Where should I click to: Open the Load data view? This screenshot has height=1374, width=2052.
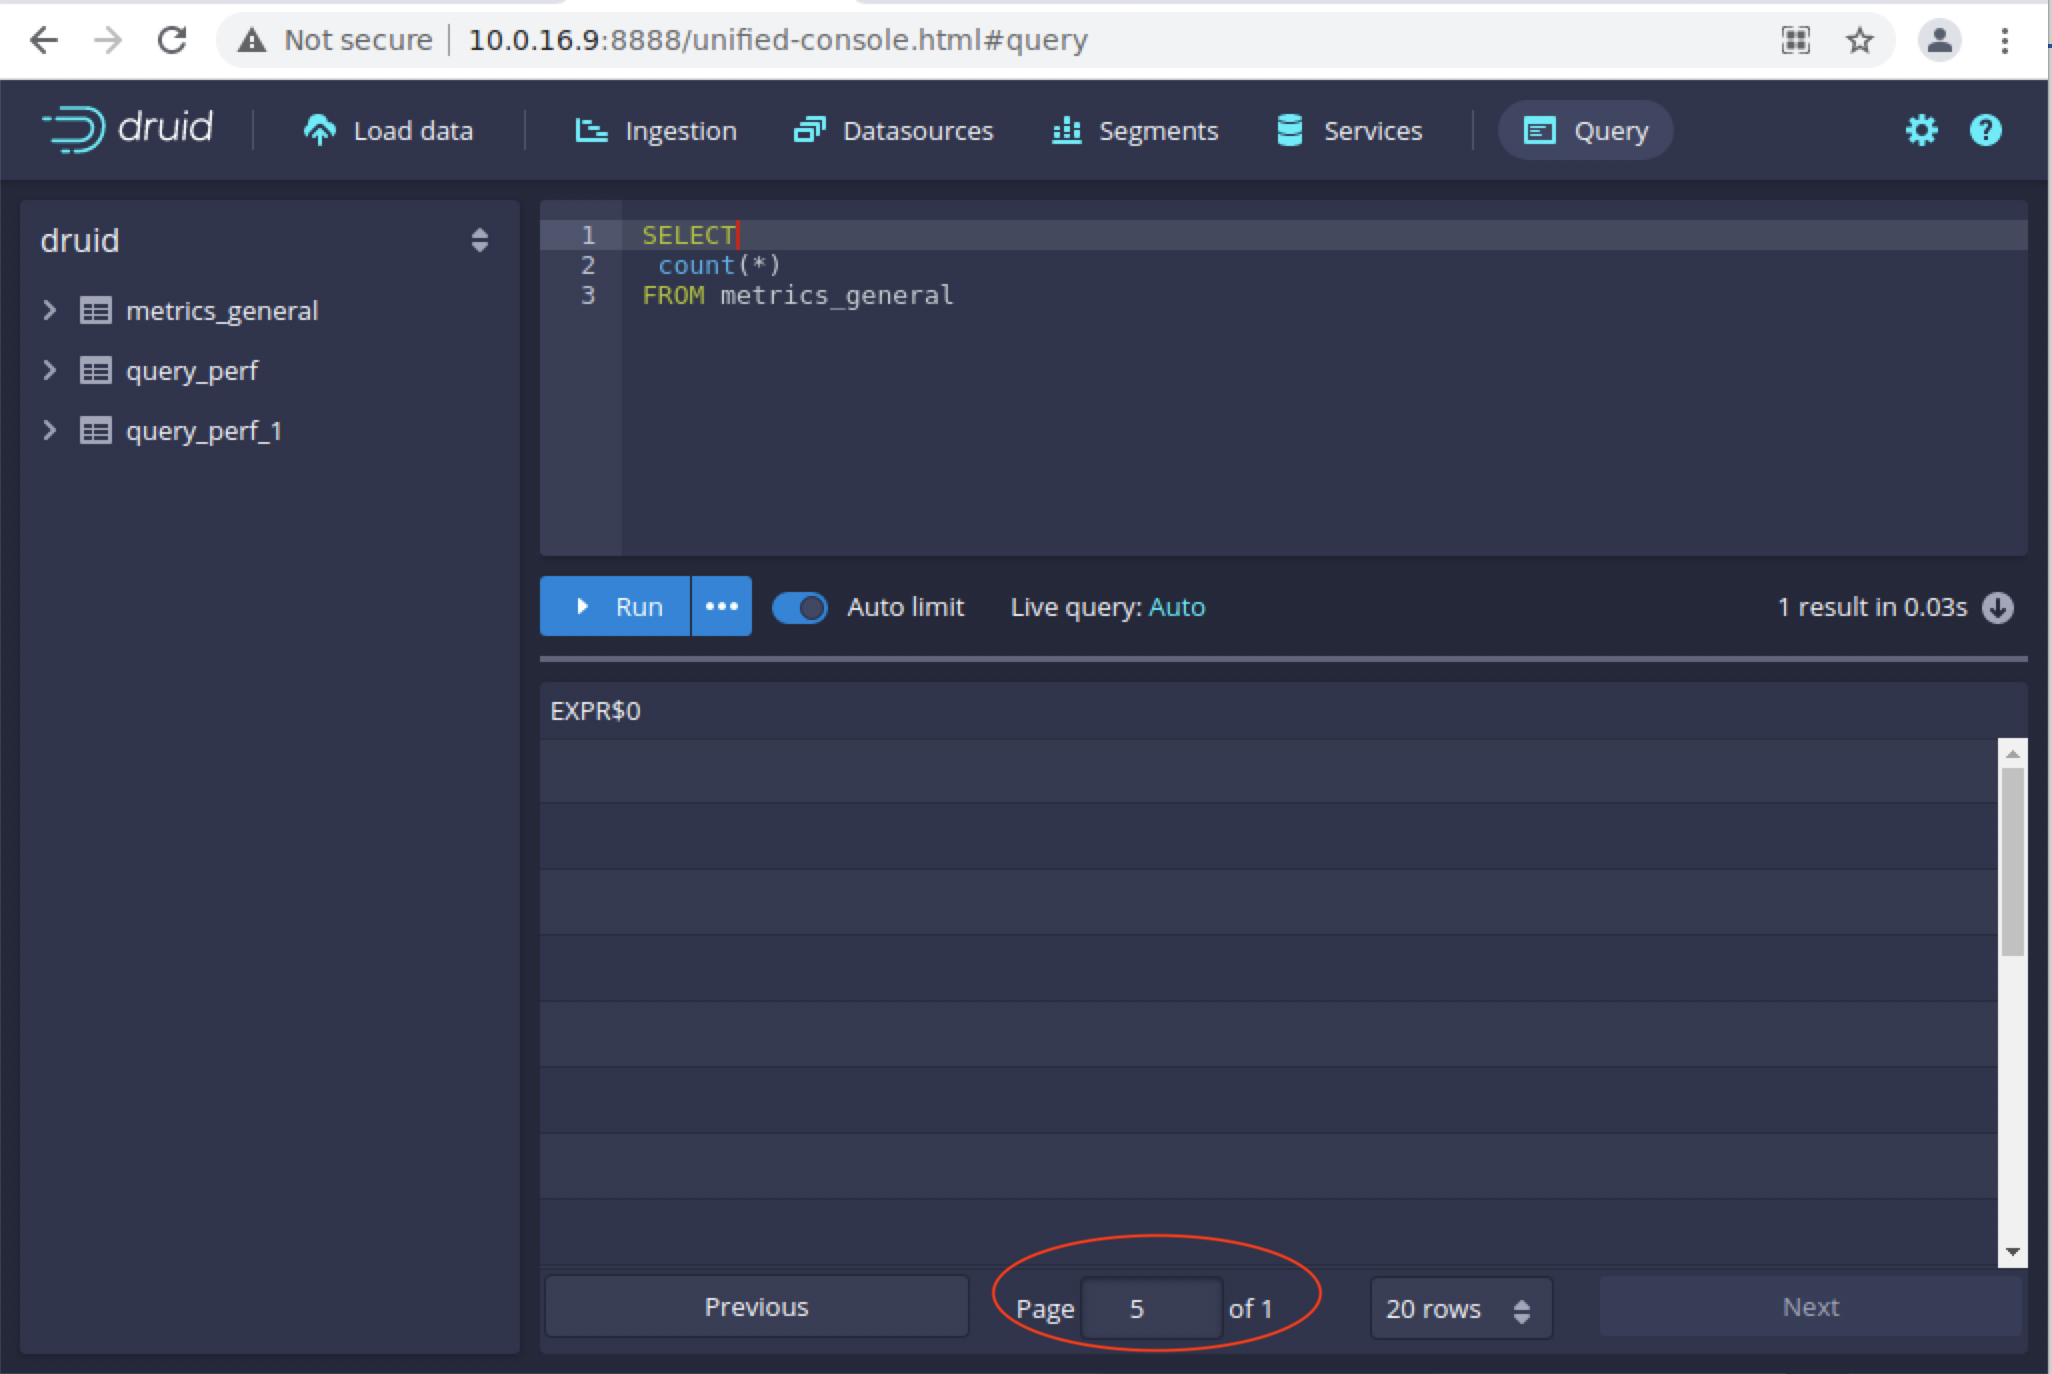click(x=388, y=130)
